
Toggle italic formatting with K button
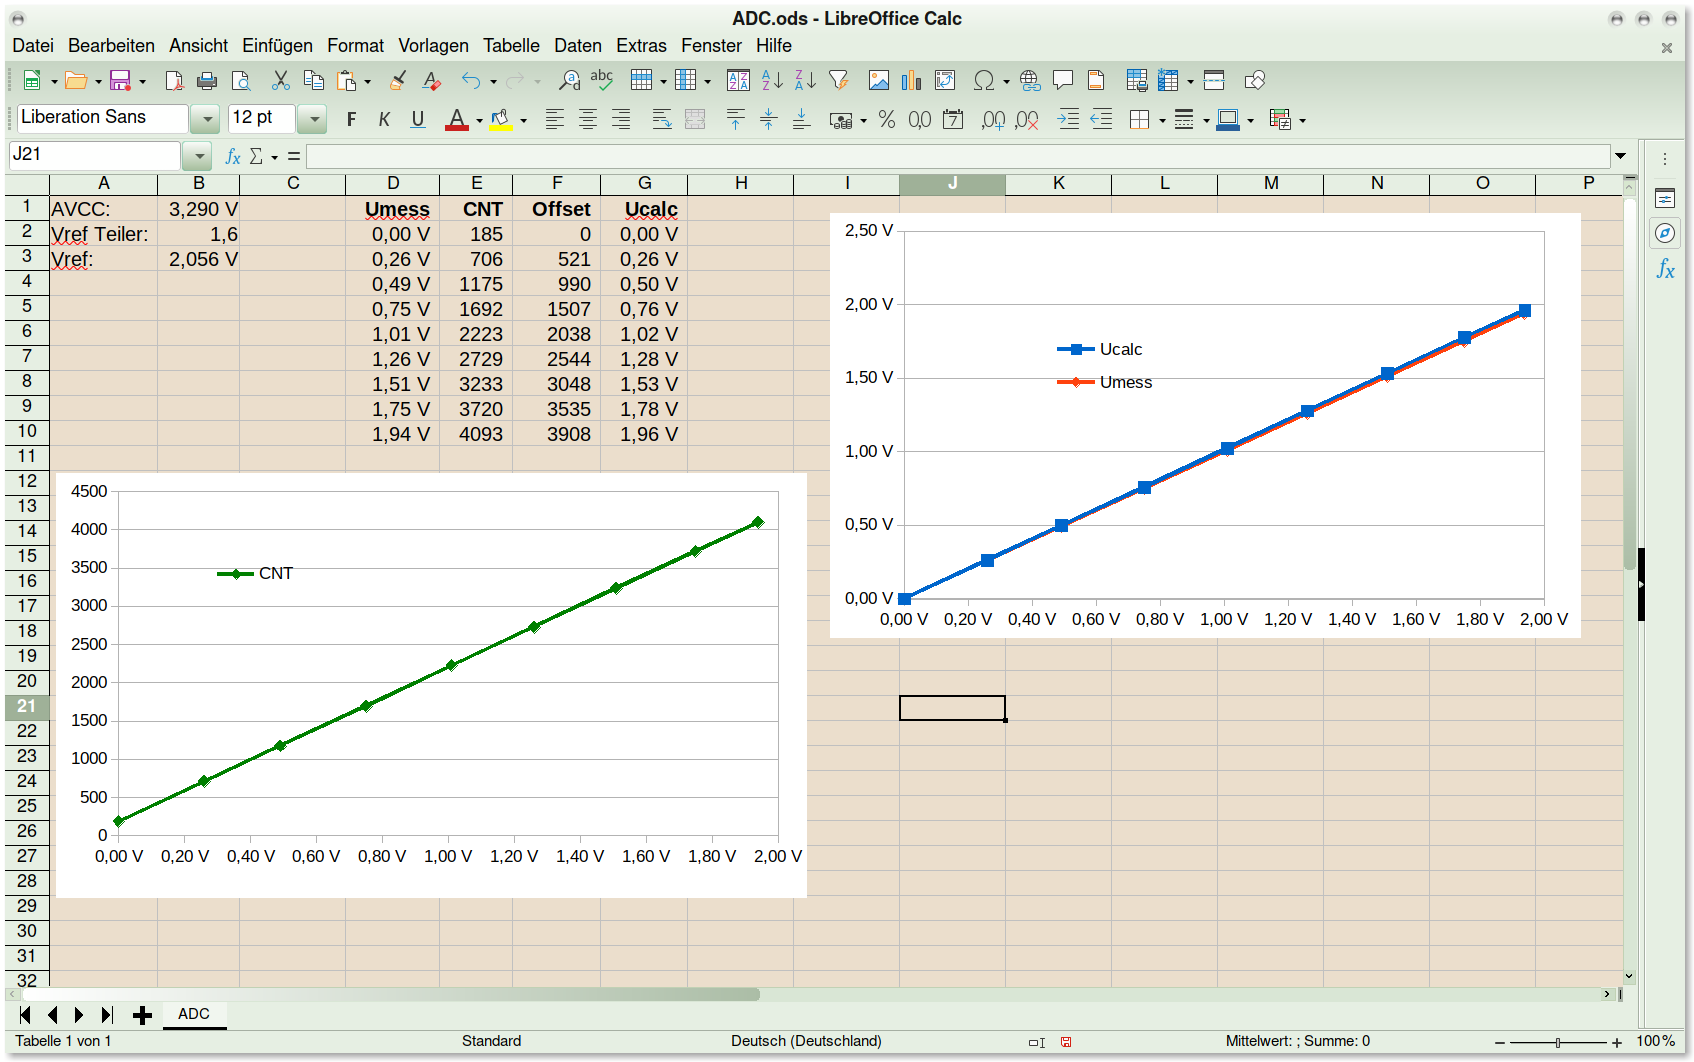point(384,120)
